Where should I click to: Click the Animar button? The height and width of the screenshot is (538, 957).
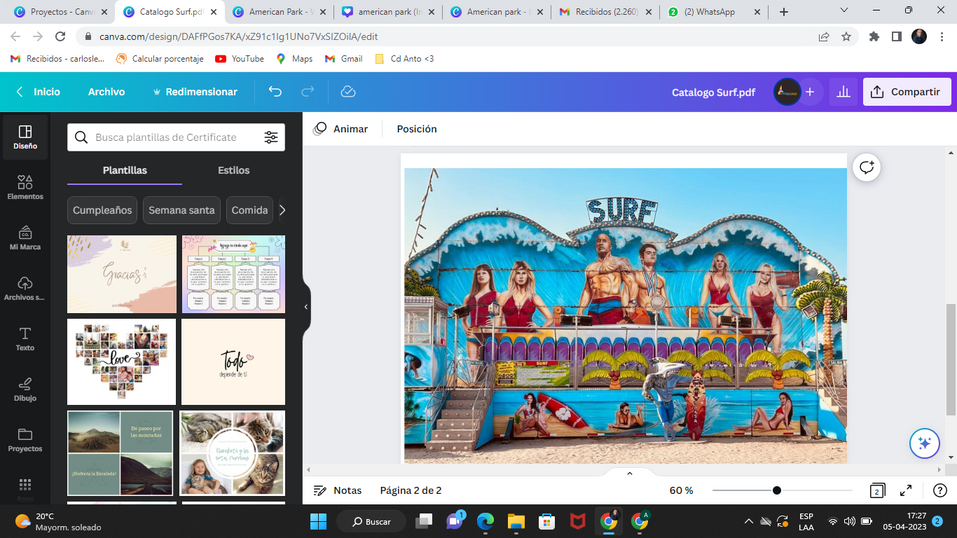point(341,129)
